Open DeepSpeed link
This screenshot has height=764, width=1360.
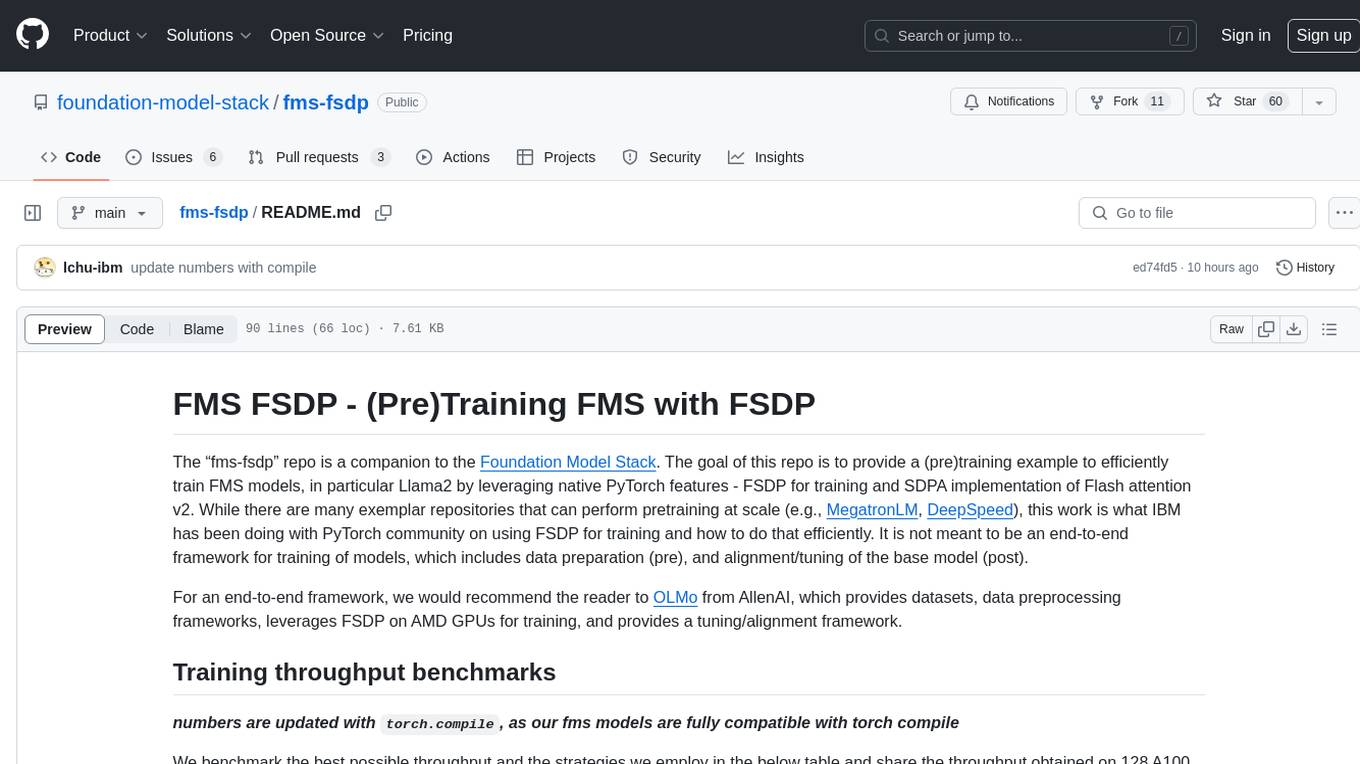click(971, 510)
